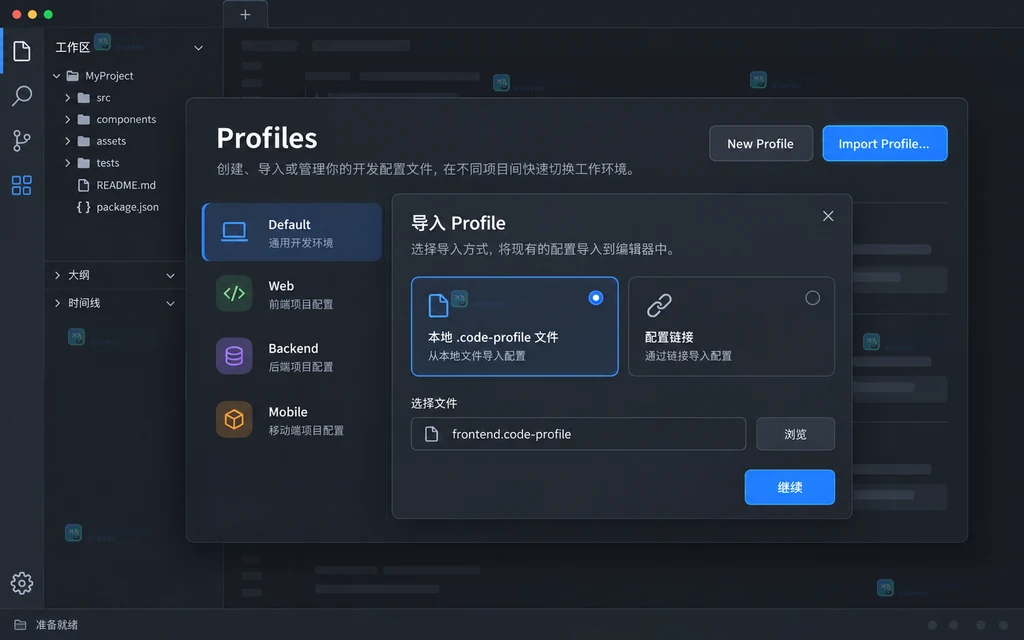
Task: Click the 准备就绪 status text
Action: tap(57, 625)
